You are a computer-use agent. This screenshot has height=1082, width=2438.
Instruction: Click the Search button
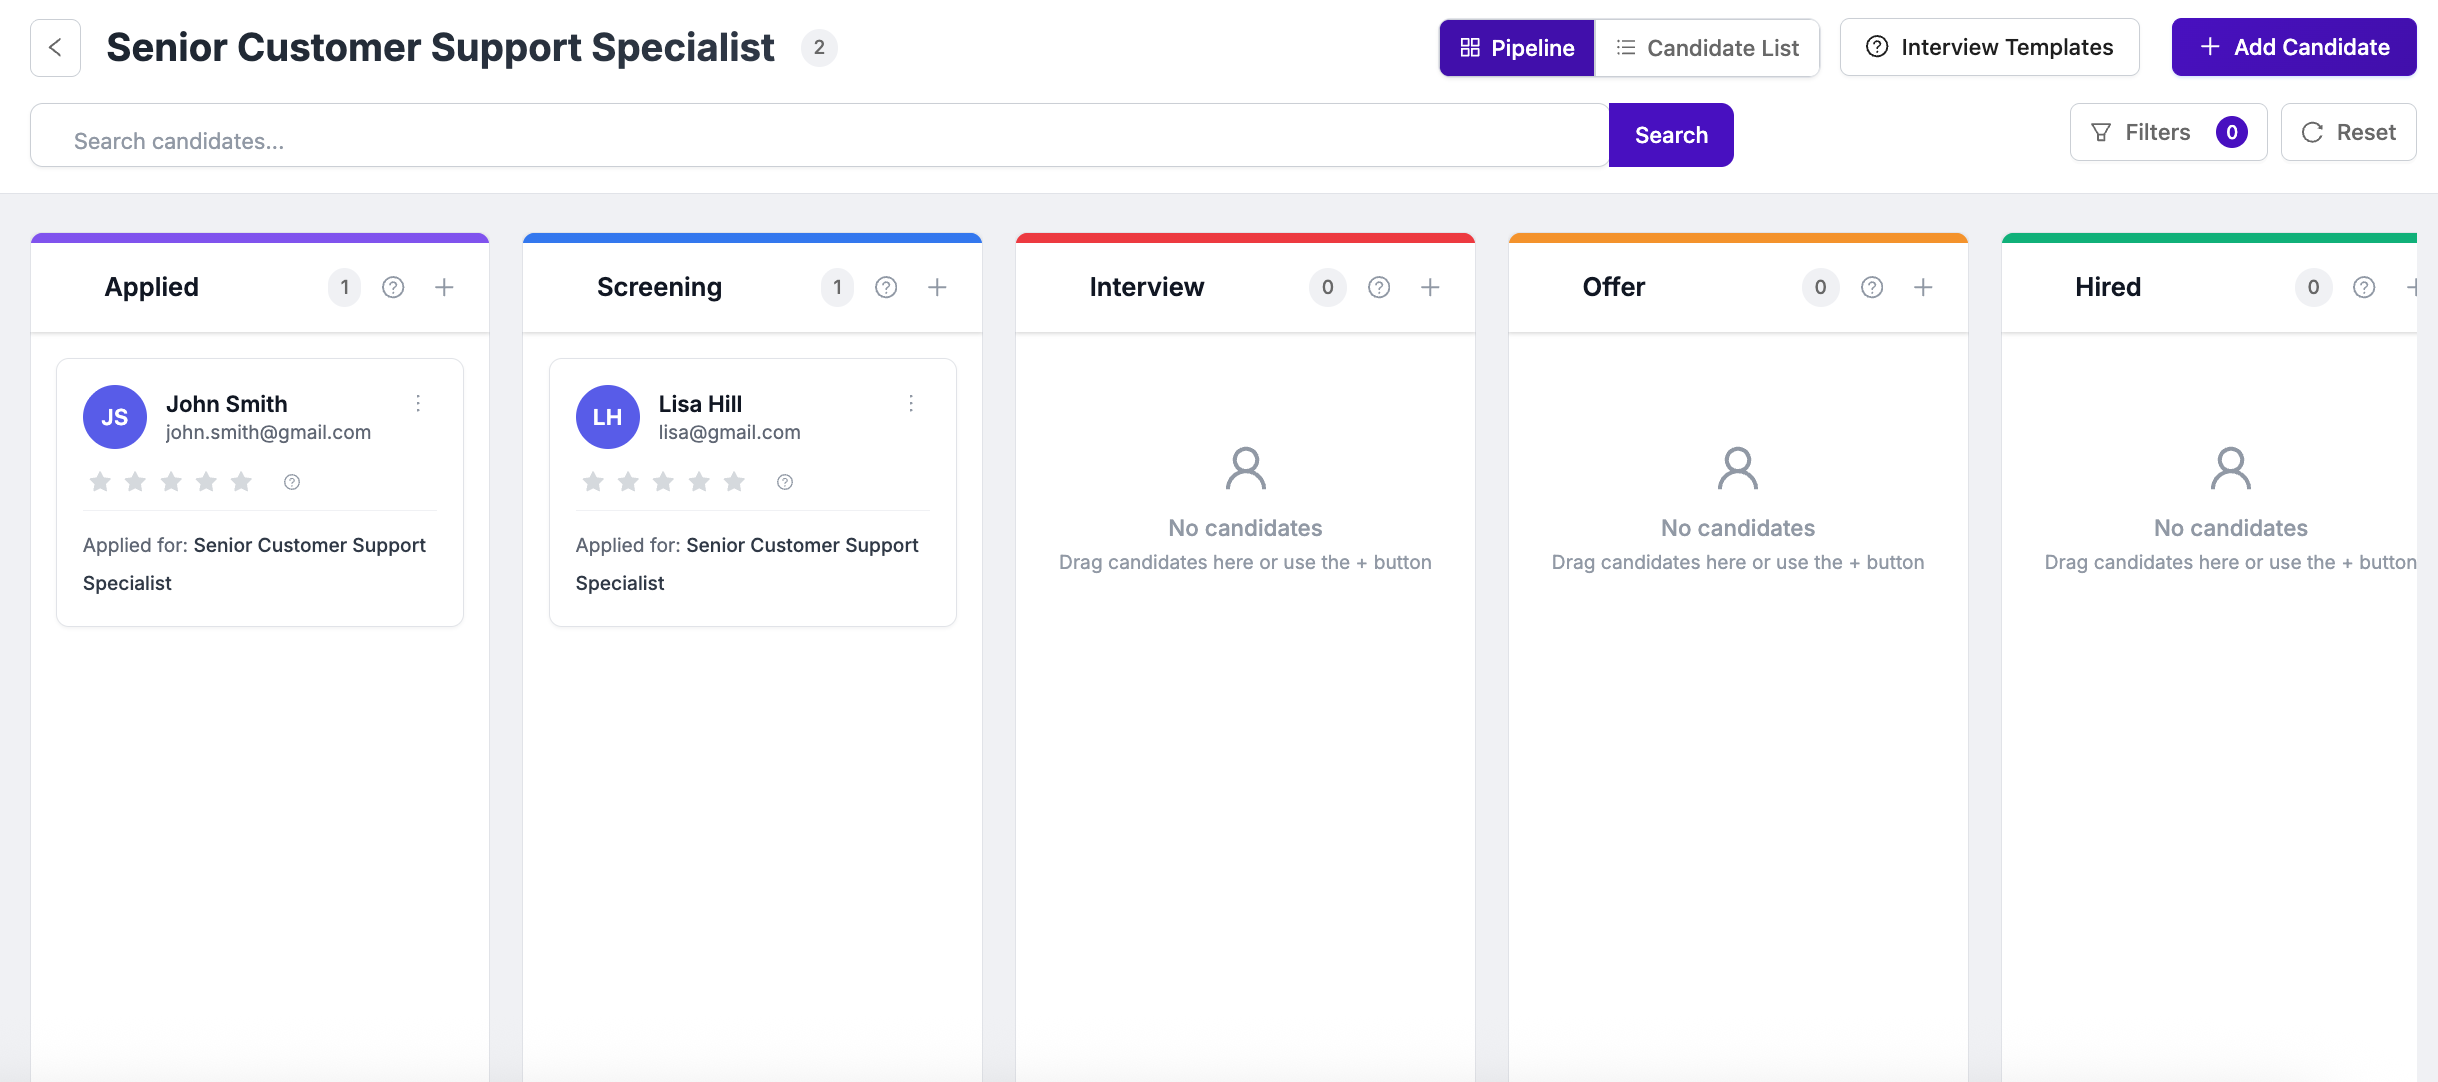pos(1670,134)
